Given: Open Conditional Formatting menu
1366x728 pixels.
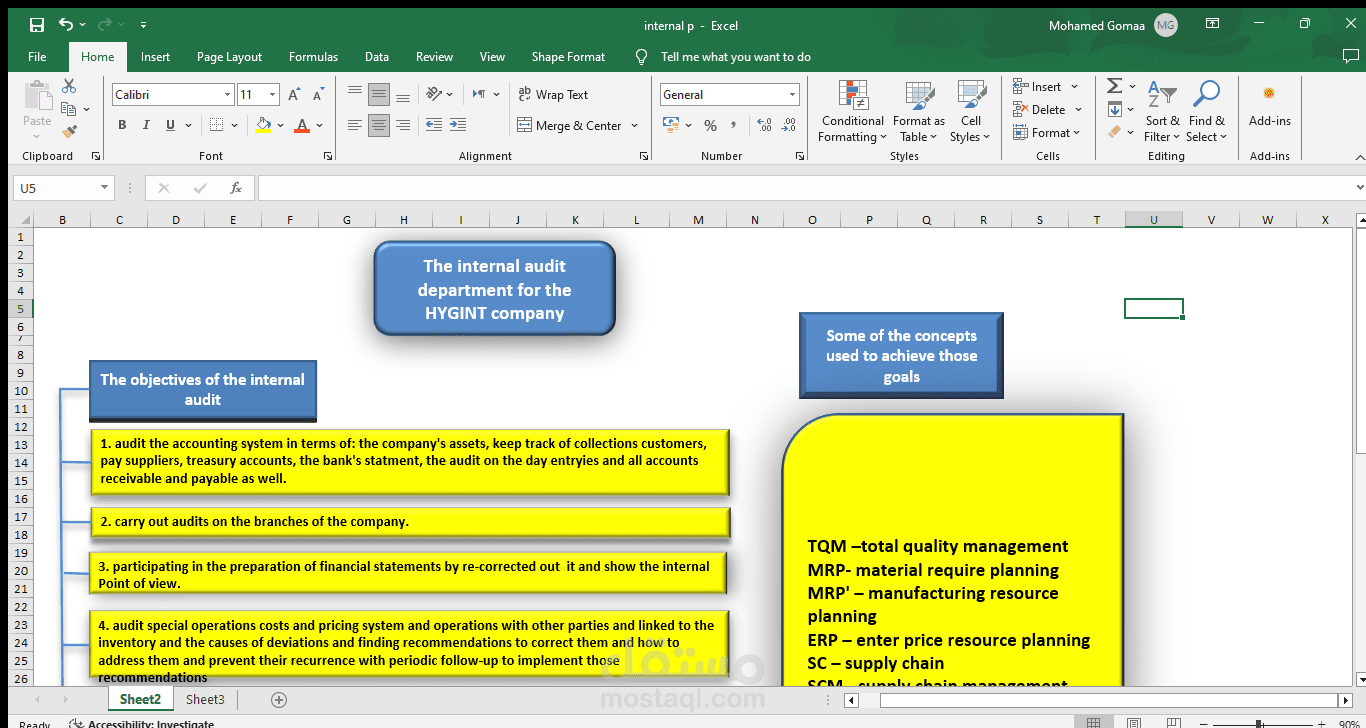Looking at the screenshot, I should coord(852,111).
